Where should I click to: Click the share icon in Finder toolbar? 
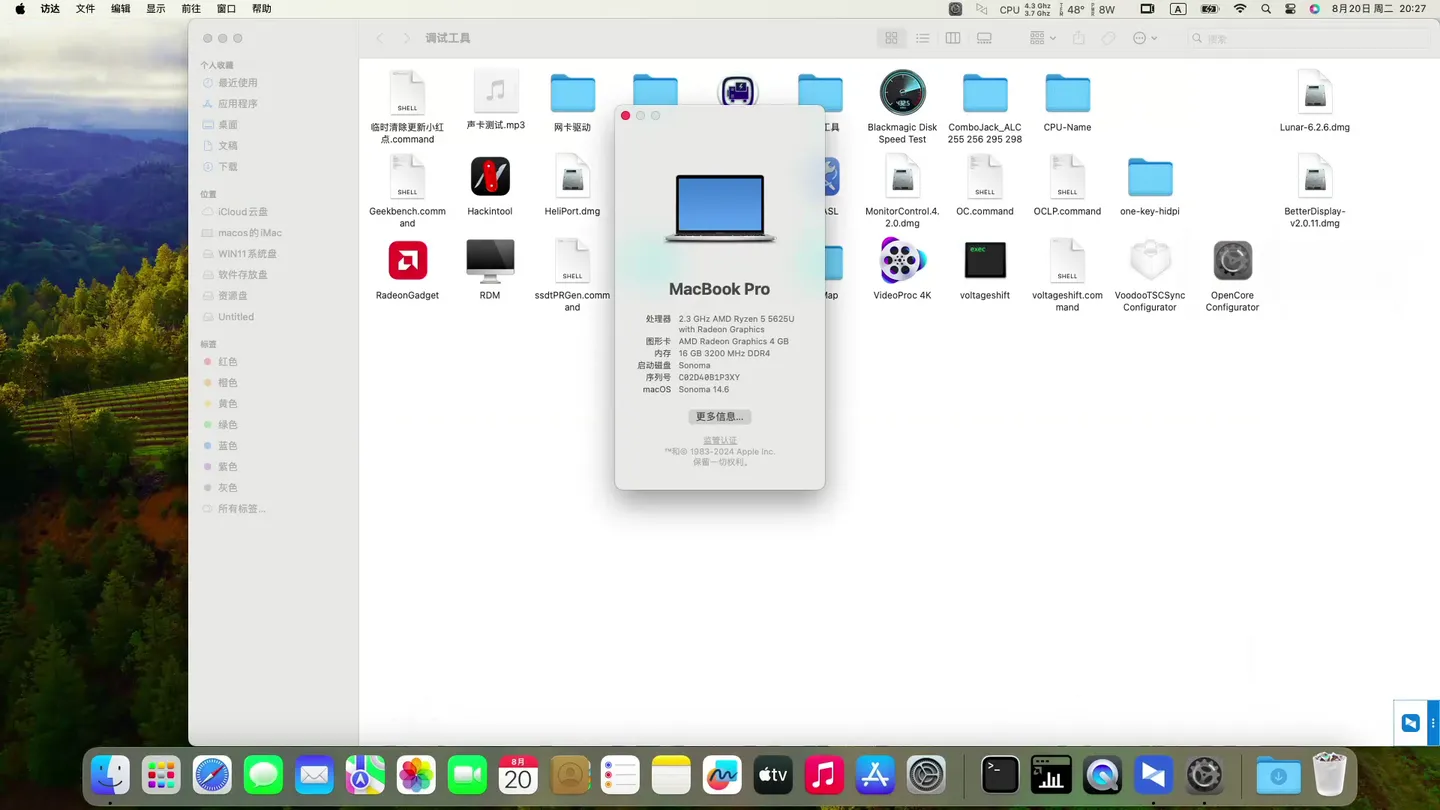pyautogui.click(x=1078, y=38)
